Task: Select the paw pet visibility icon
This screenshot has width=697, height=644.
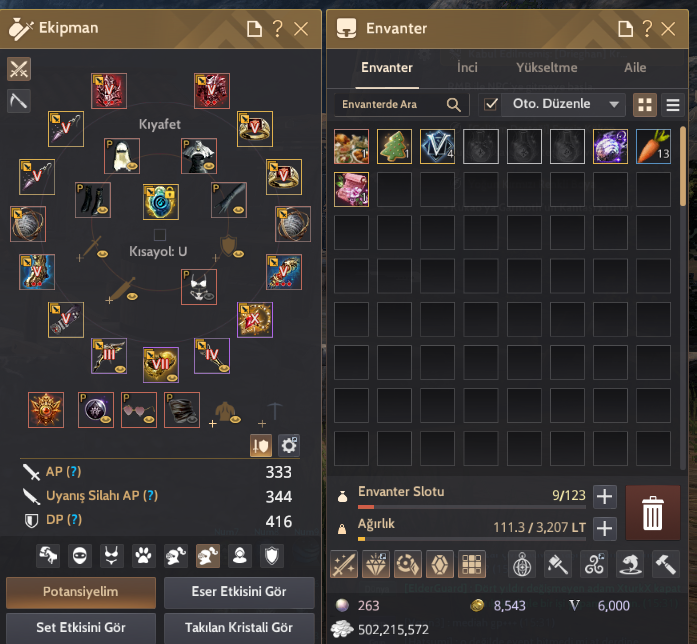Action: tap(143, 556)
